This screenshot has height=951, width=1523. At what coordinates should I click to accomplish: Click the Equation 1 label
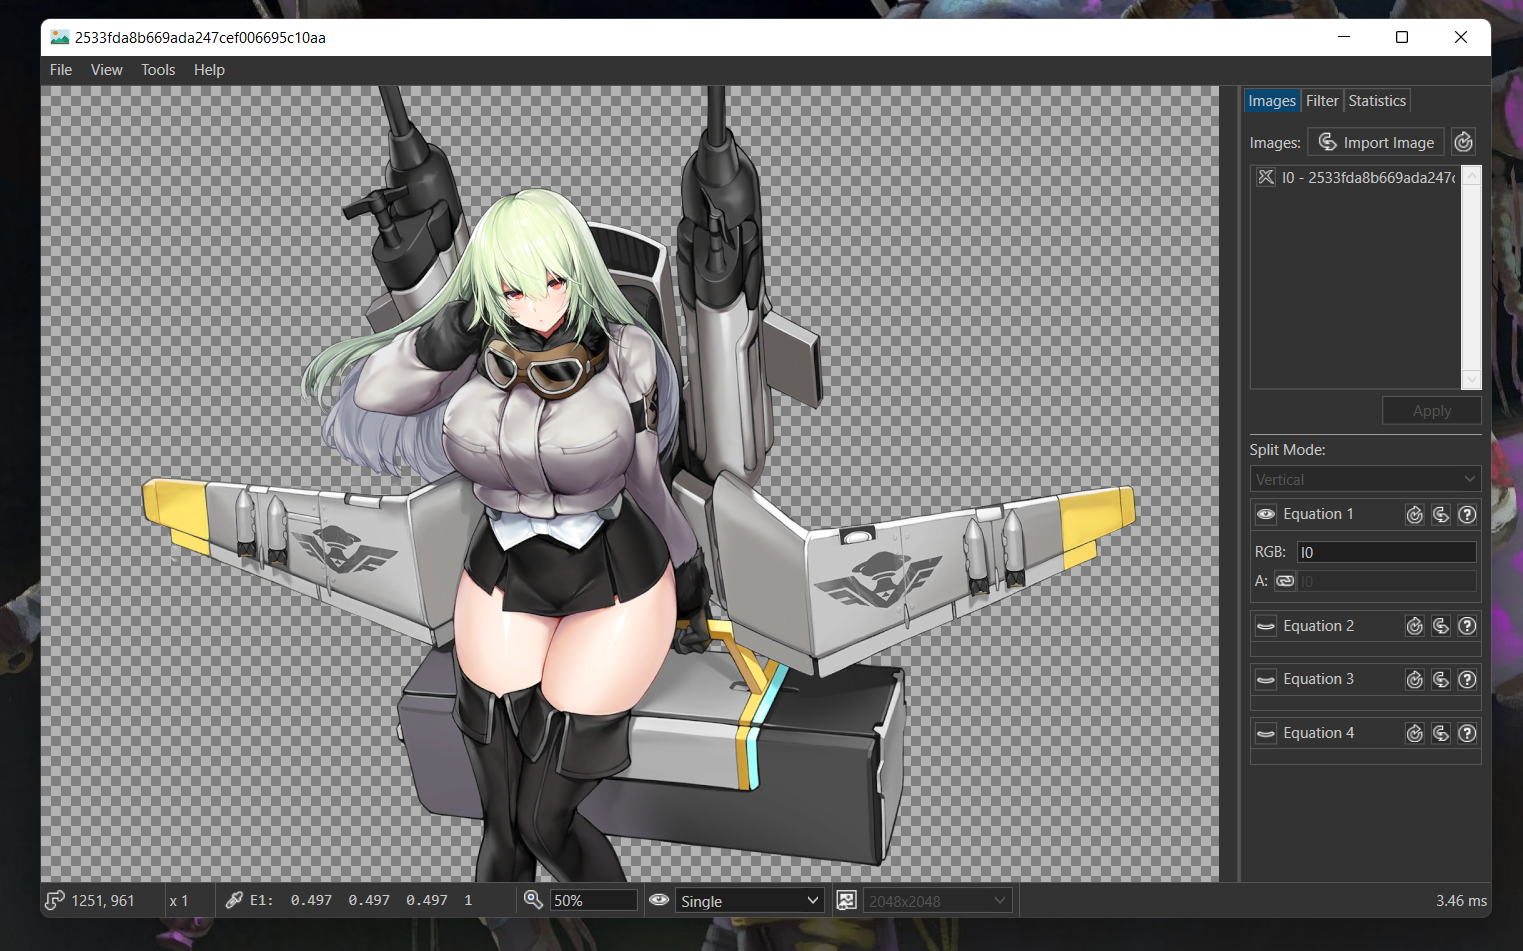(1318, 514)
